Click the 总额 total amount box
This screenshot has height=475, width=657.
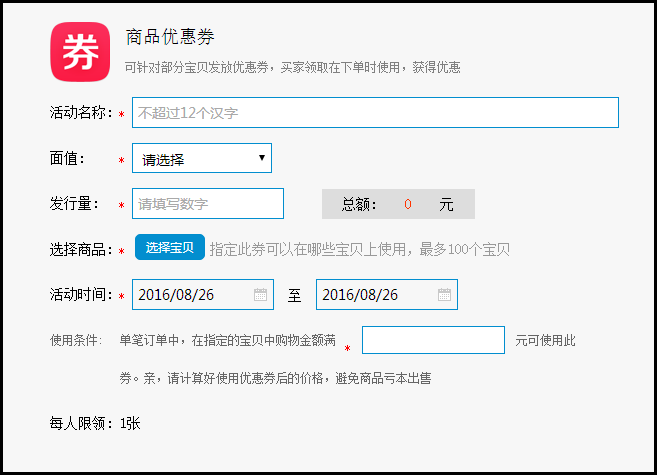(398, 204)
